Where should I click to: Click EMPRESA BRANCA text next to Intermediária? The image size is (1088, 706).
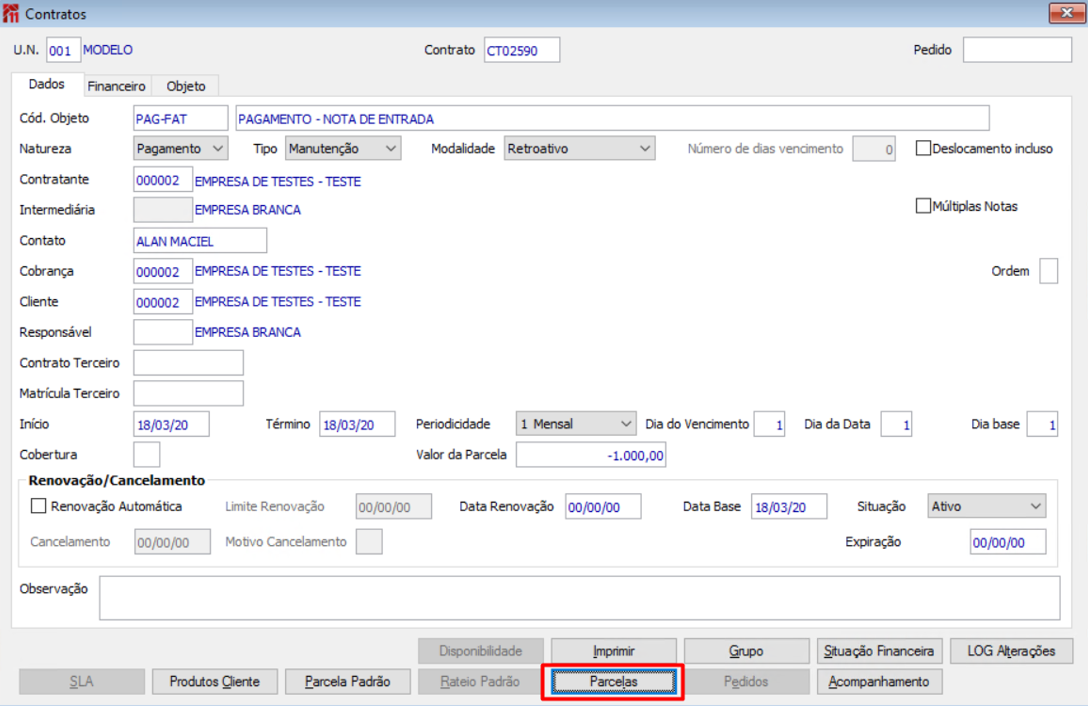(248, 210)
